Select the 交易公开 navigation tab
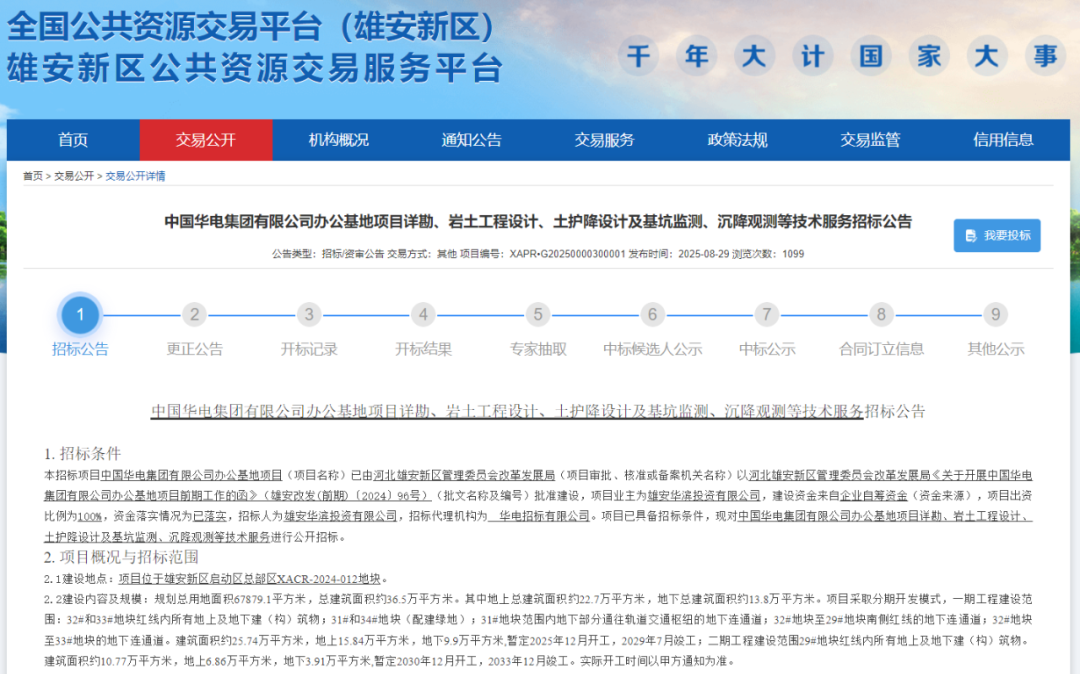Viewport: 1080px width, 674px height. pos(206,140)
